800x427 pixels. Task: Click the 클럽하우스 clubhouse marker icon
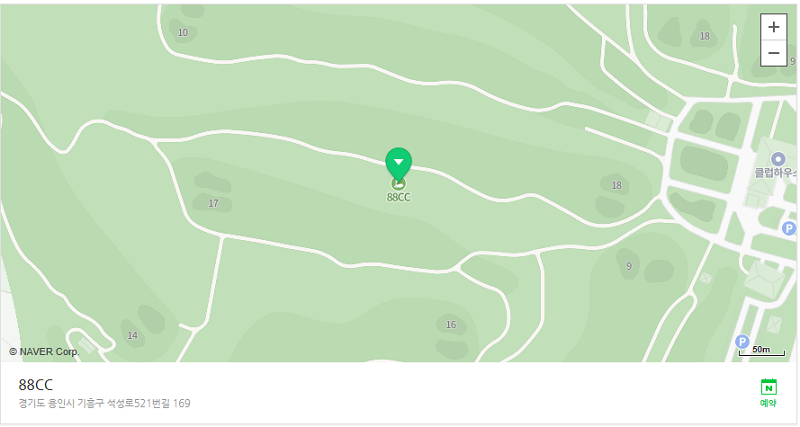coord(778,159)
